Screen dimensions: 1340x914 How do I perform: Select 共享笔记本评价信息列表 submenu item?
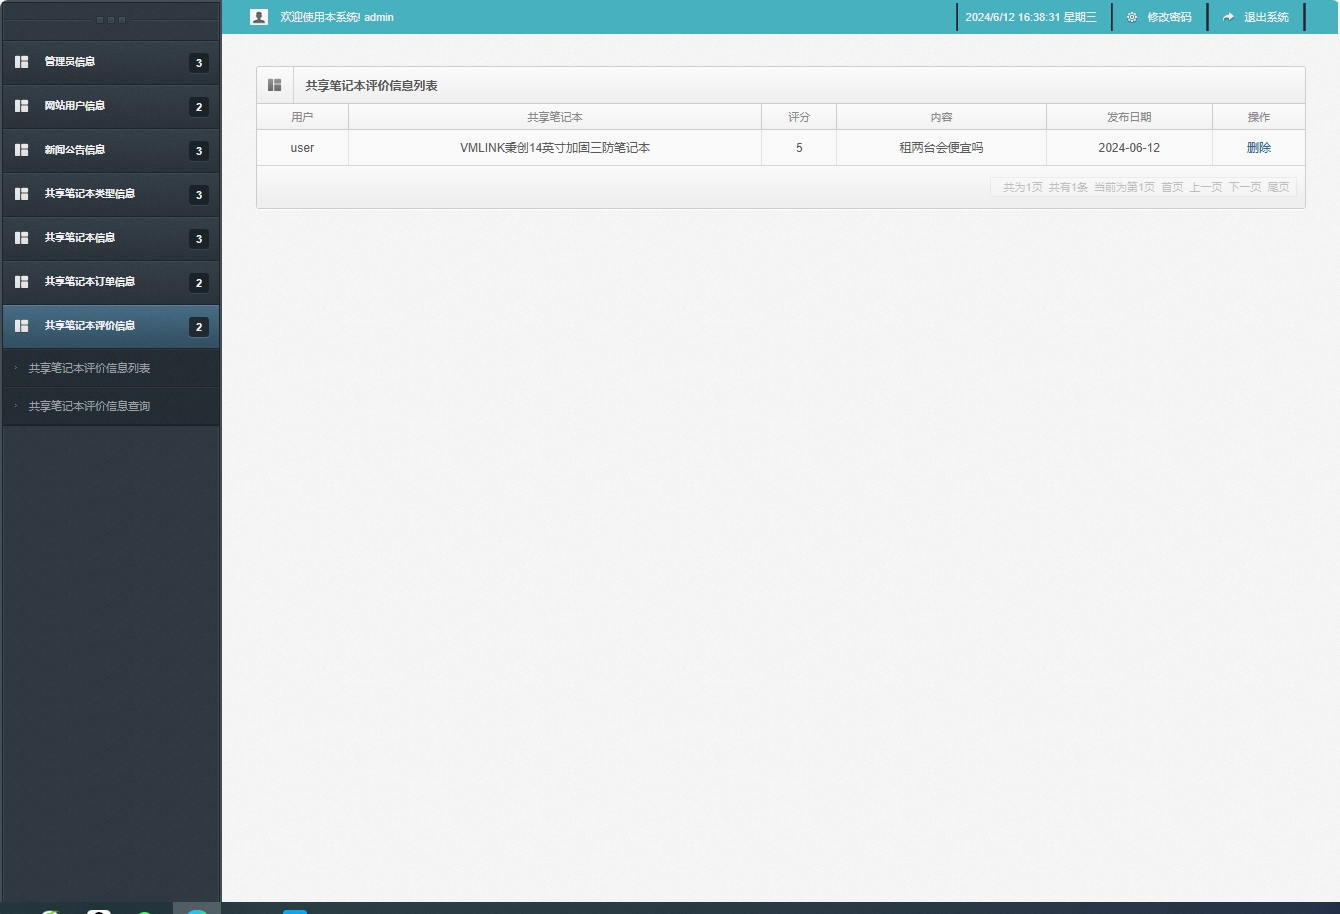coord(89,368)
